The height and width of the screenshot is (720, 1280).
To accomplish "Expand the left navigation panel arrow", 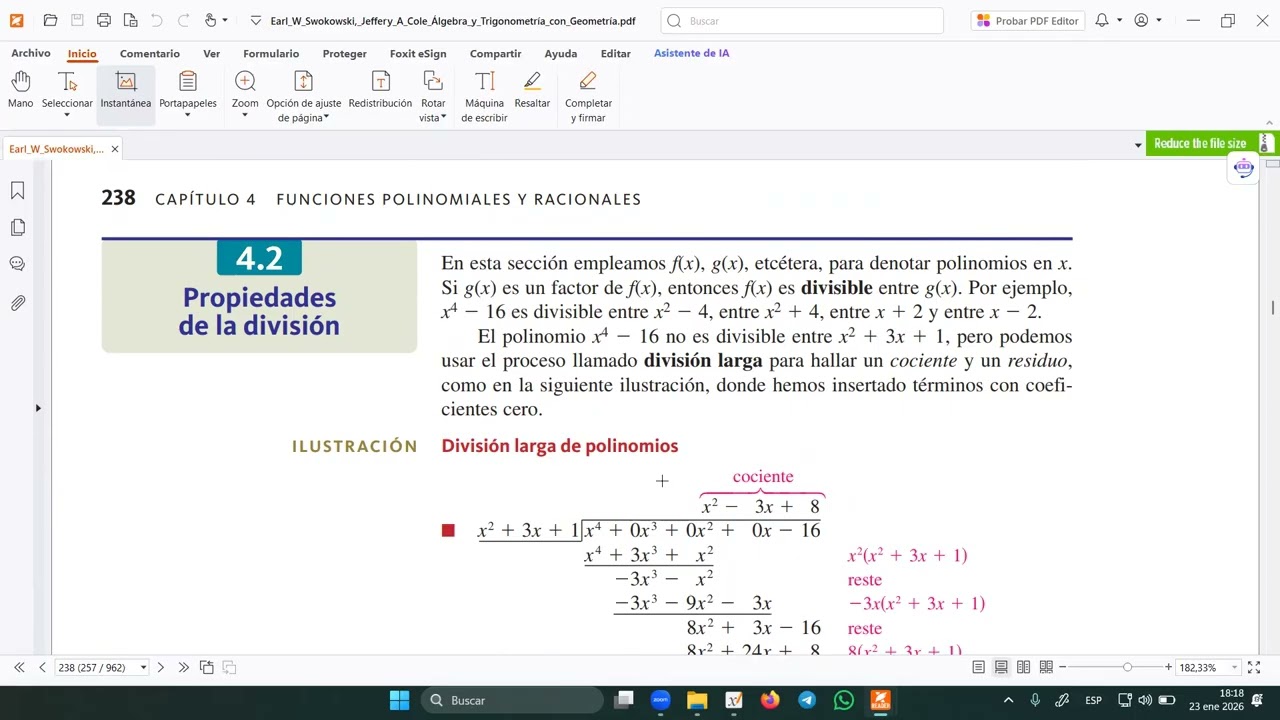I will (x=38, y=408).
